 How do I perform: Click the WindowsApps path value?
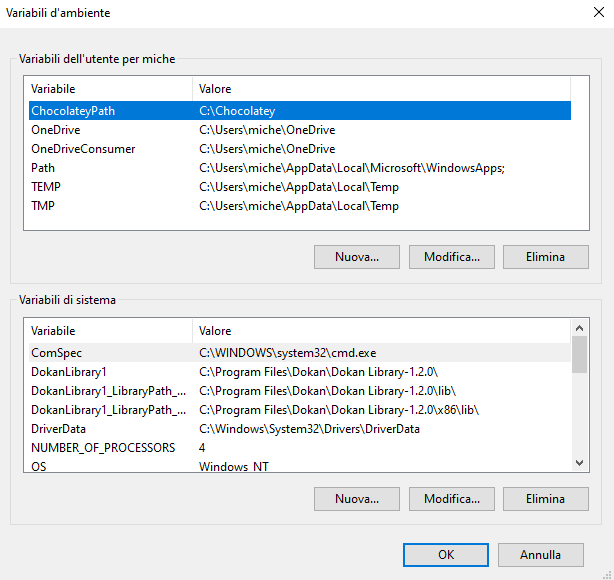click(352, 168)
